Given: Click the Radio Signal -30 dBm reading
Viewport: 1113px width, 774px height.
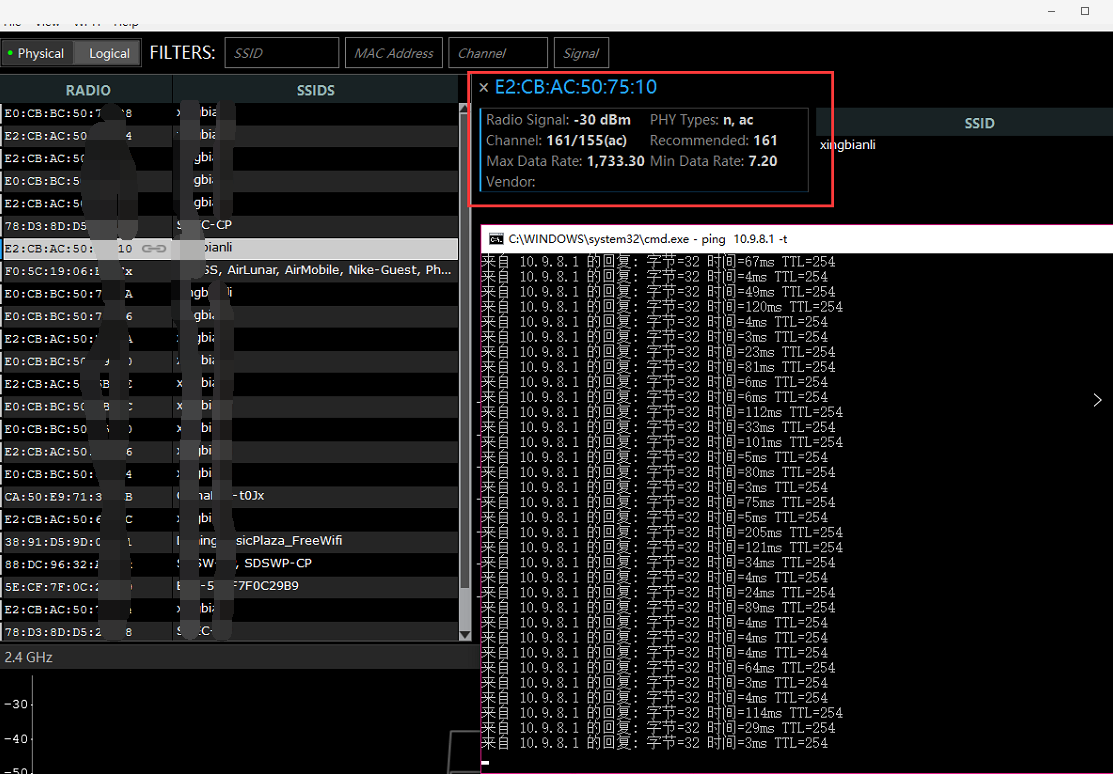Looking at the screenshot, I should click(600, 119).
